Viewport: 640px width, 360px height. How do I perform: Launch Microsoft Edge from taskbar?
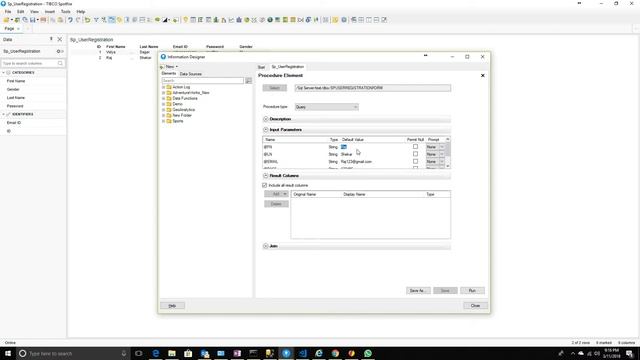click(x=156, y=353)
